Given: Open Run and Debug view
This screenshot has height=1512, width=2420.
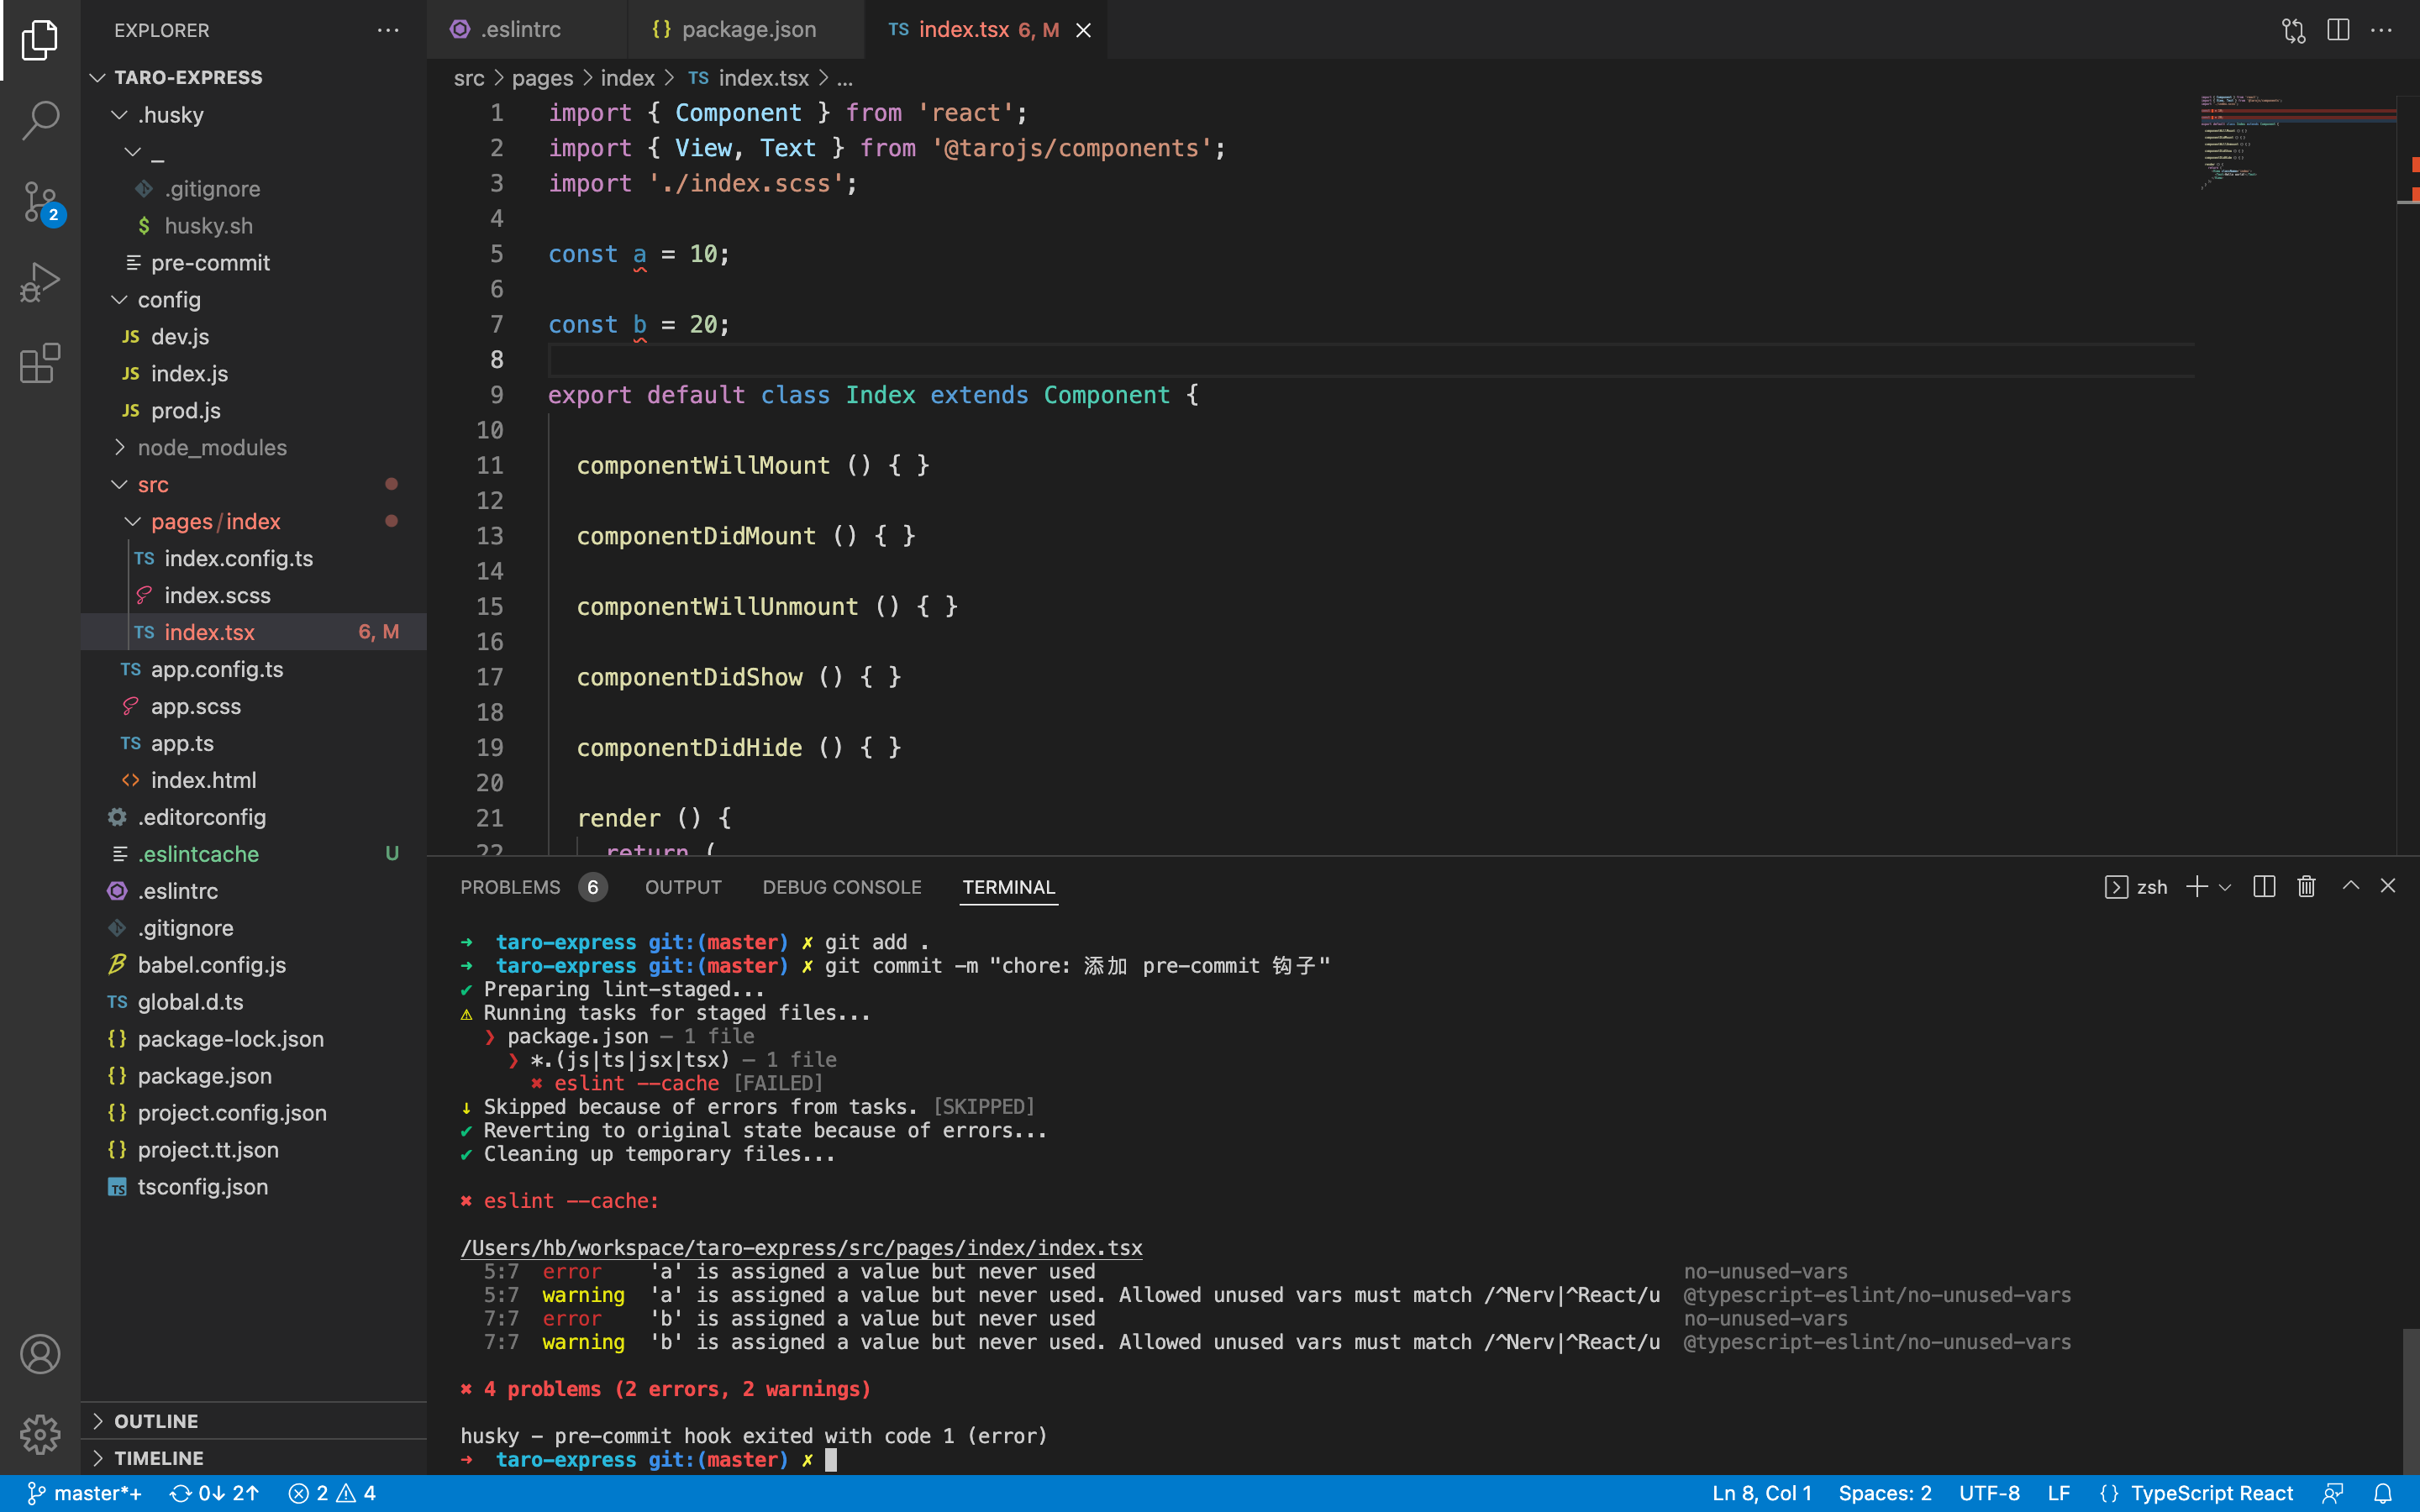Looking at the screenshot, I should tap(40, 282).
